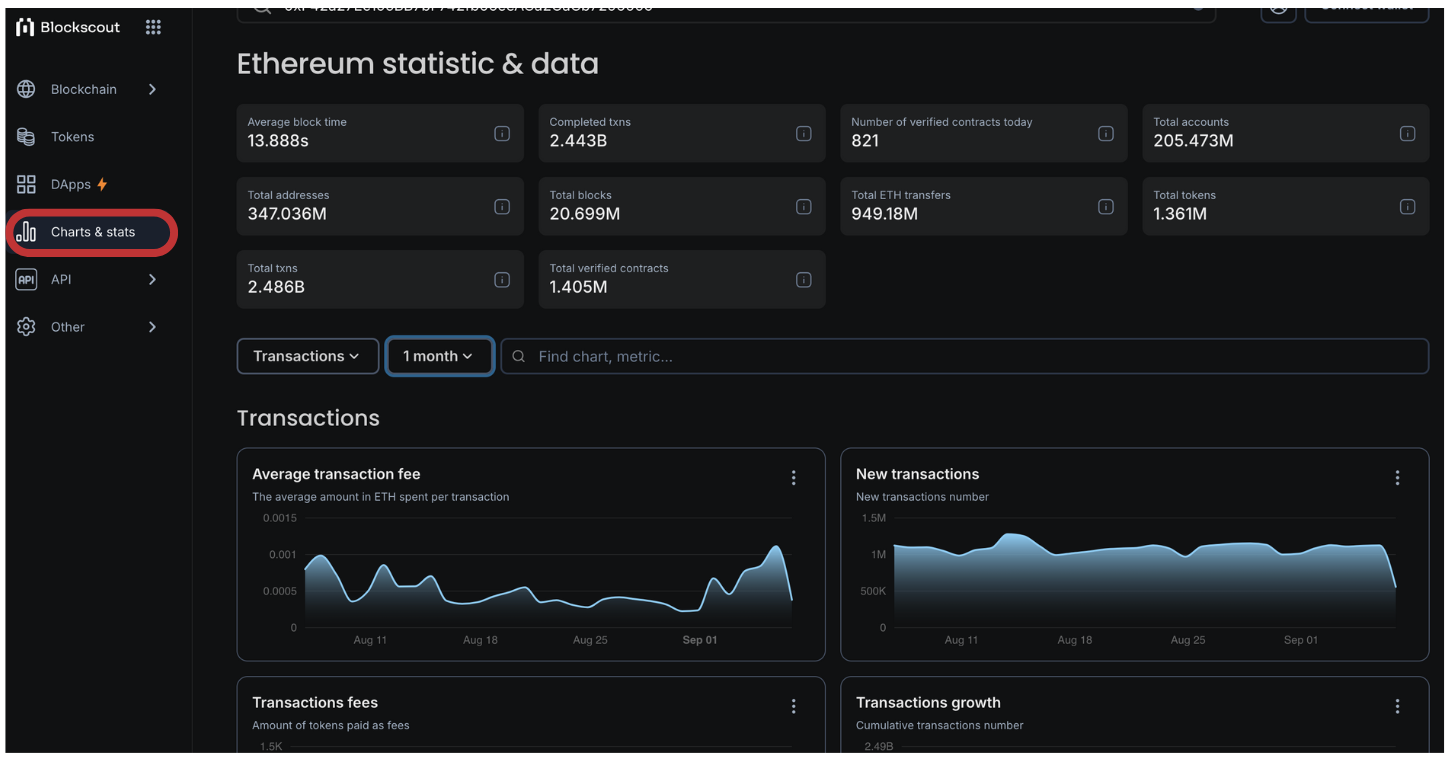Show info for Total verified contracts

pos(803,280)
